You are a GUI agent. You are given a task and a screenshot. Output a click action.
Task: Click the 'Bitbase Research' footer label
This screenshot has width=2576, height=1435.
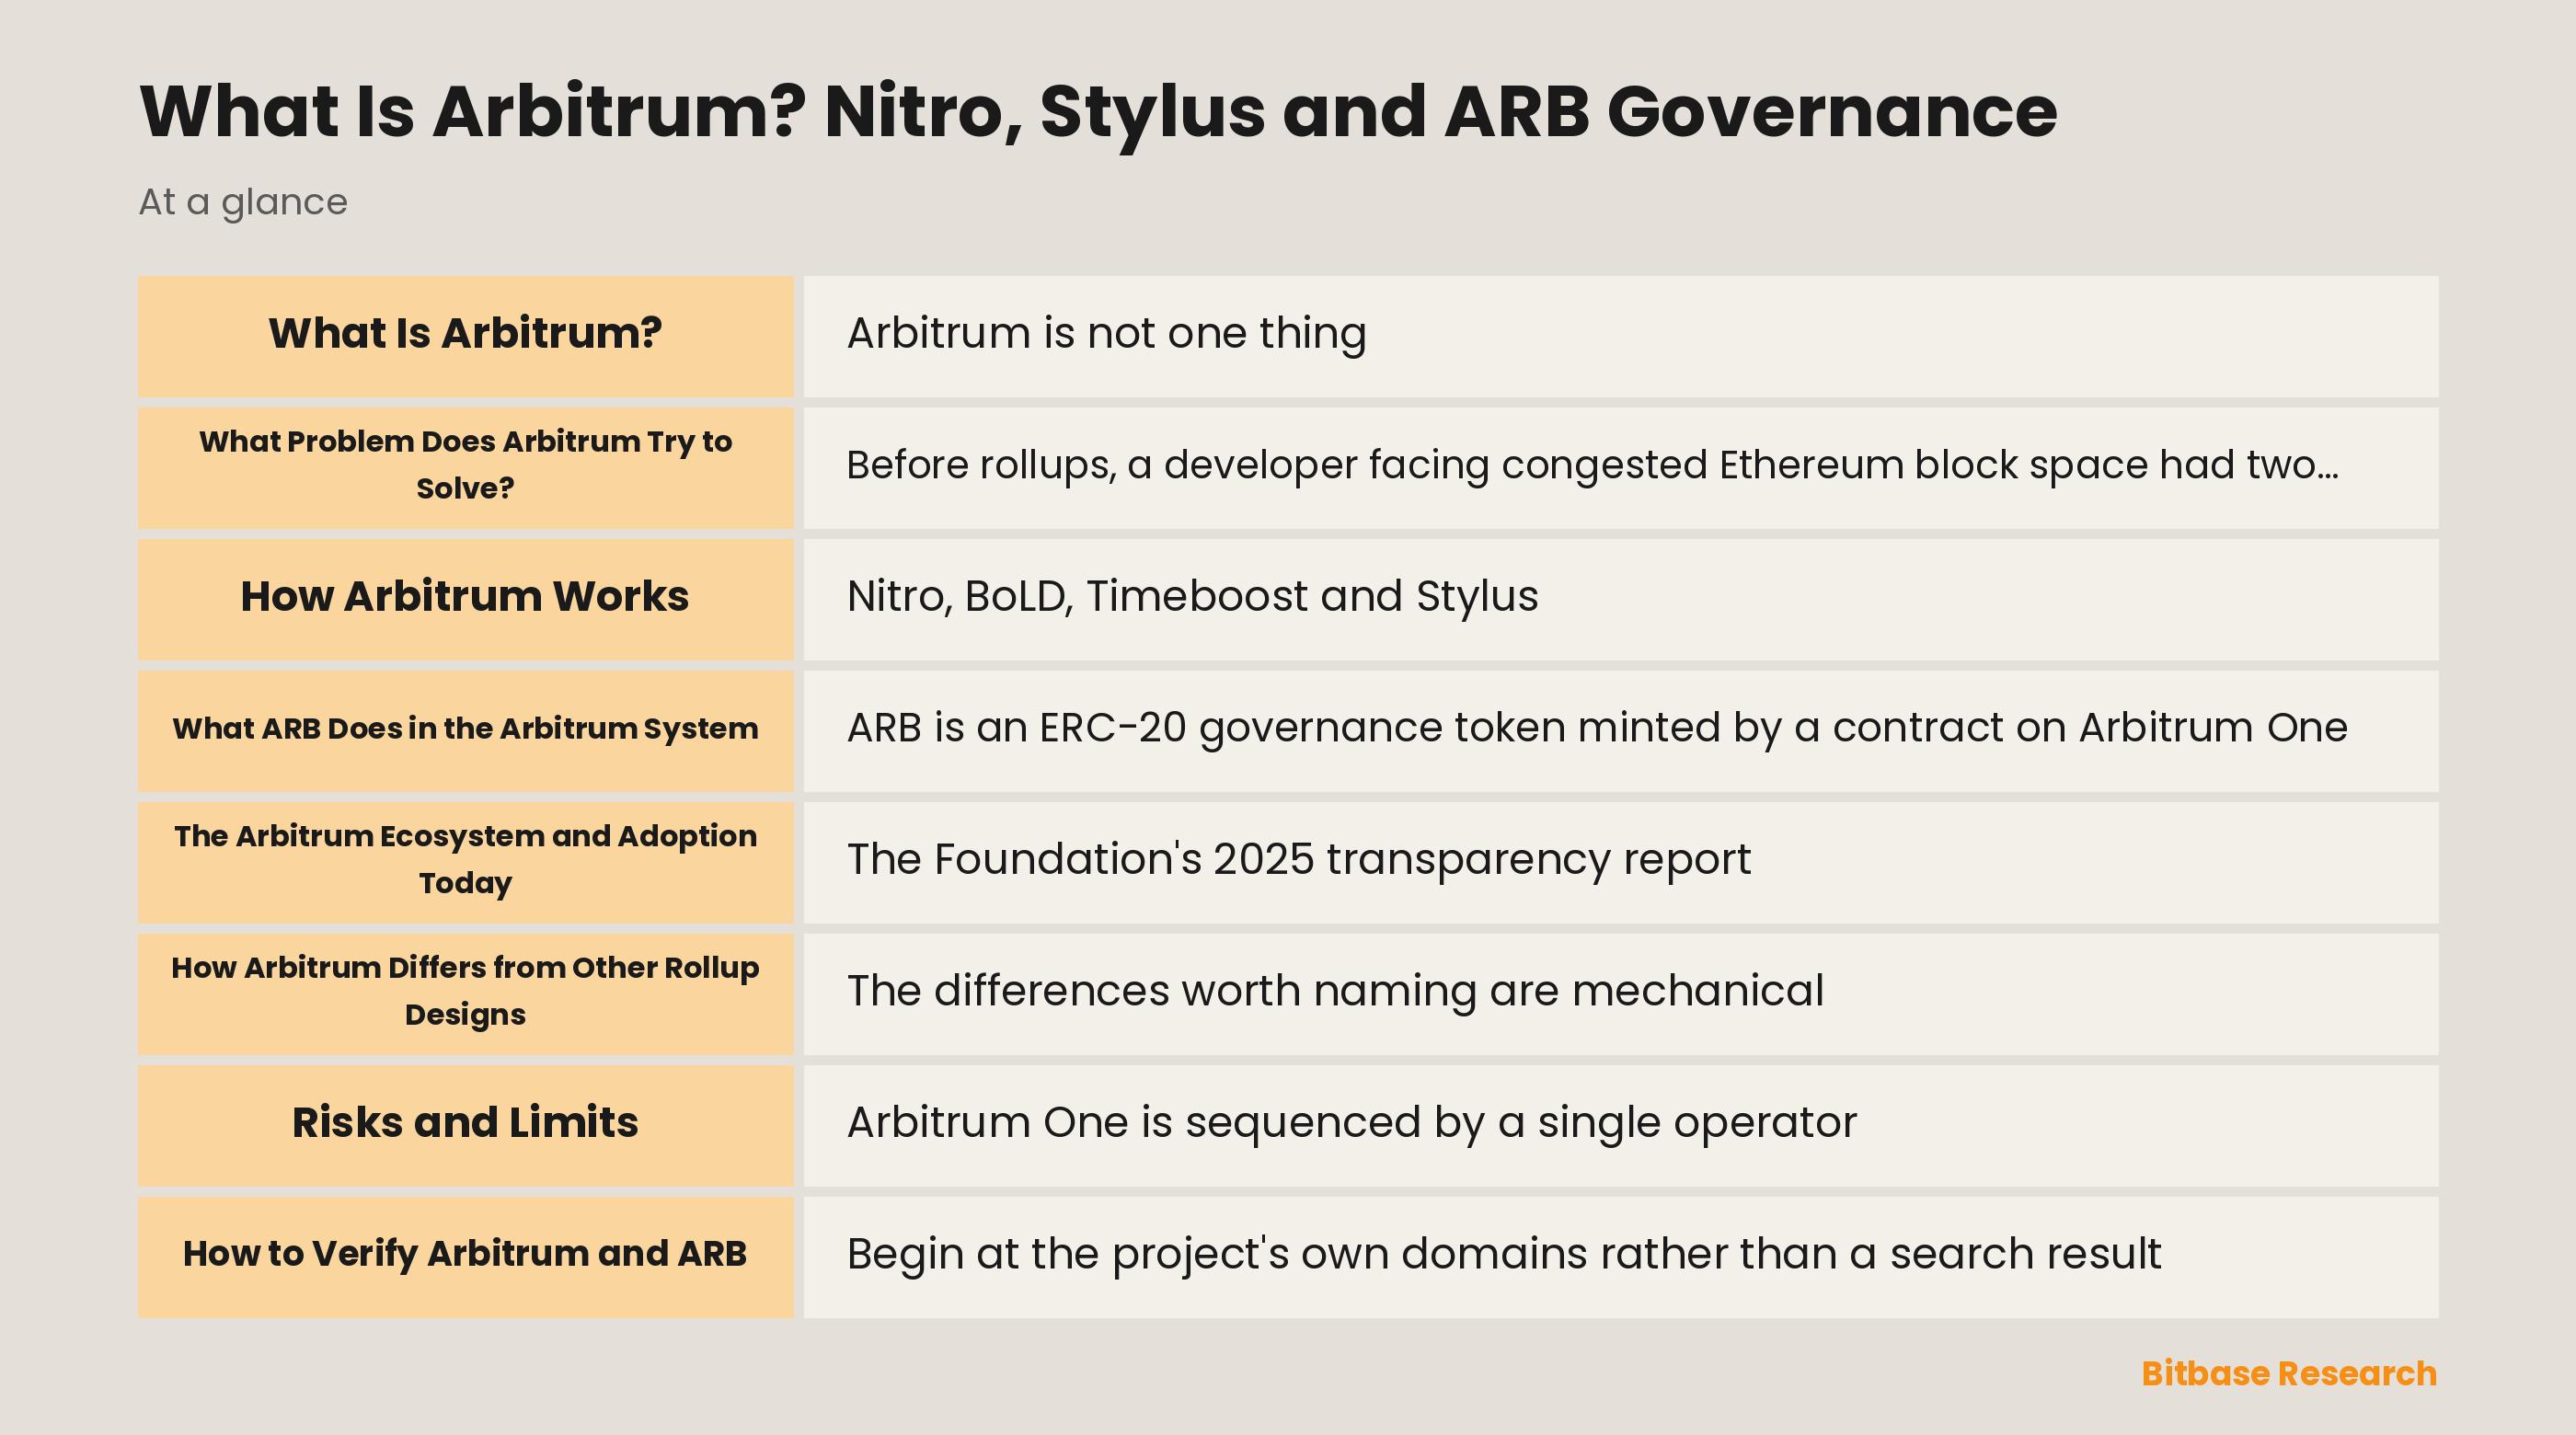tap(2288, 1374)
